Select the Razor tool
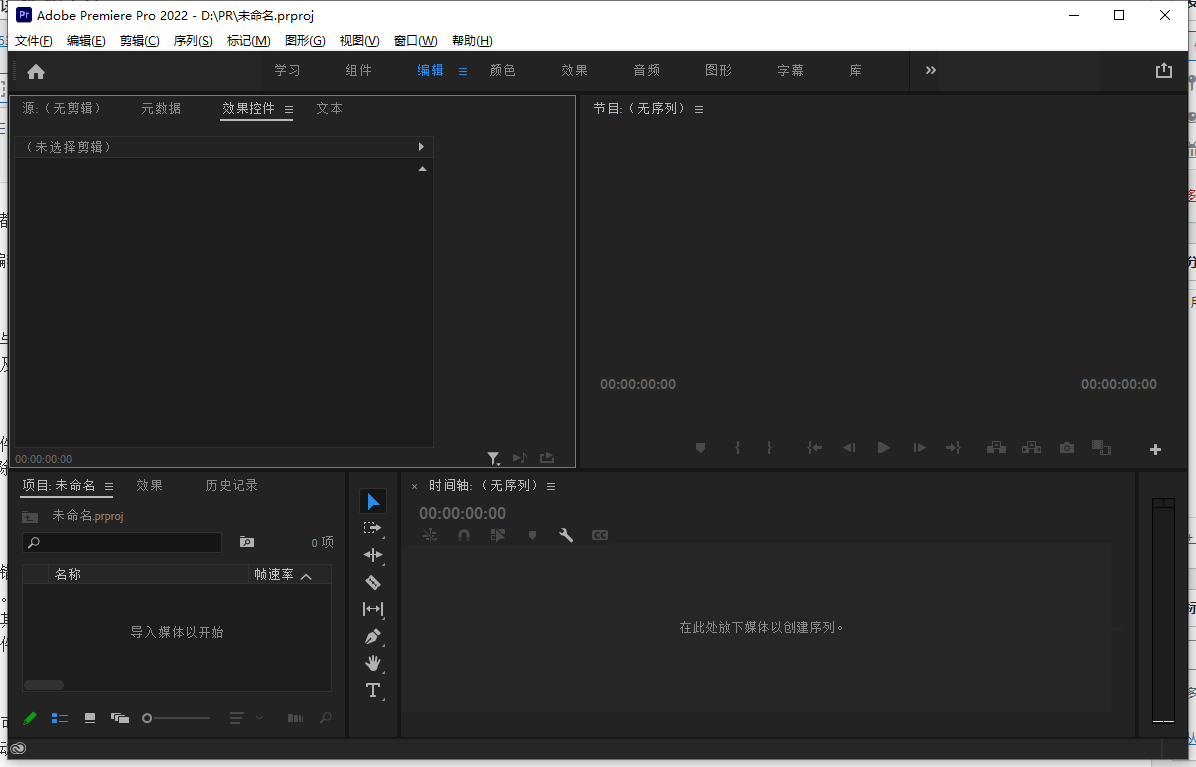Image resolution: width=1196 pixels, height=767 pixels. [373, 582]
